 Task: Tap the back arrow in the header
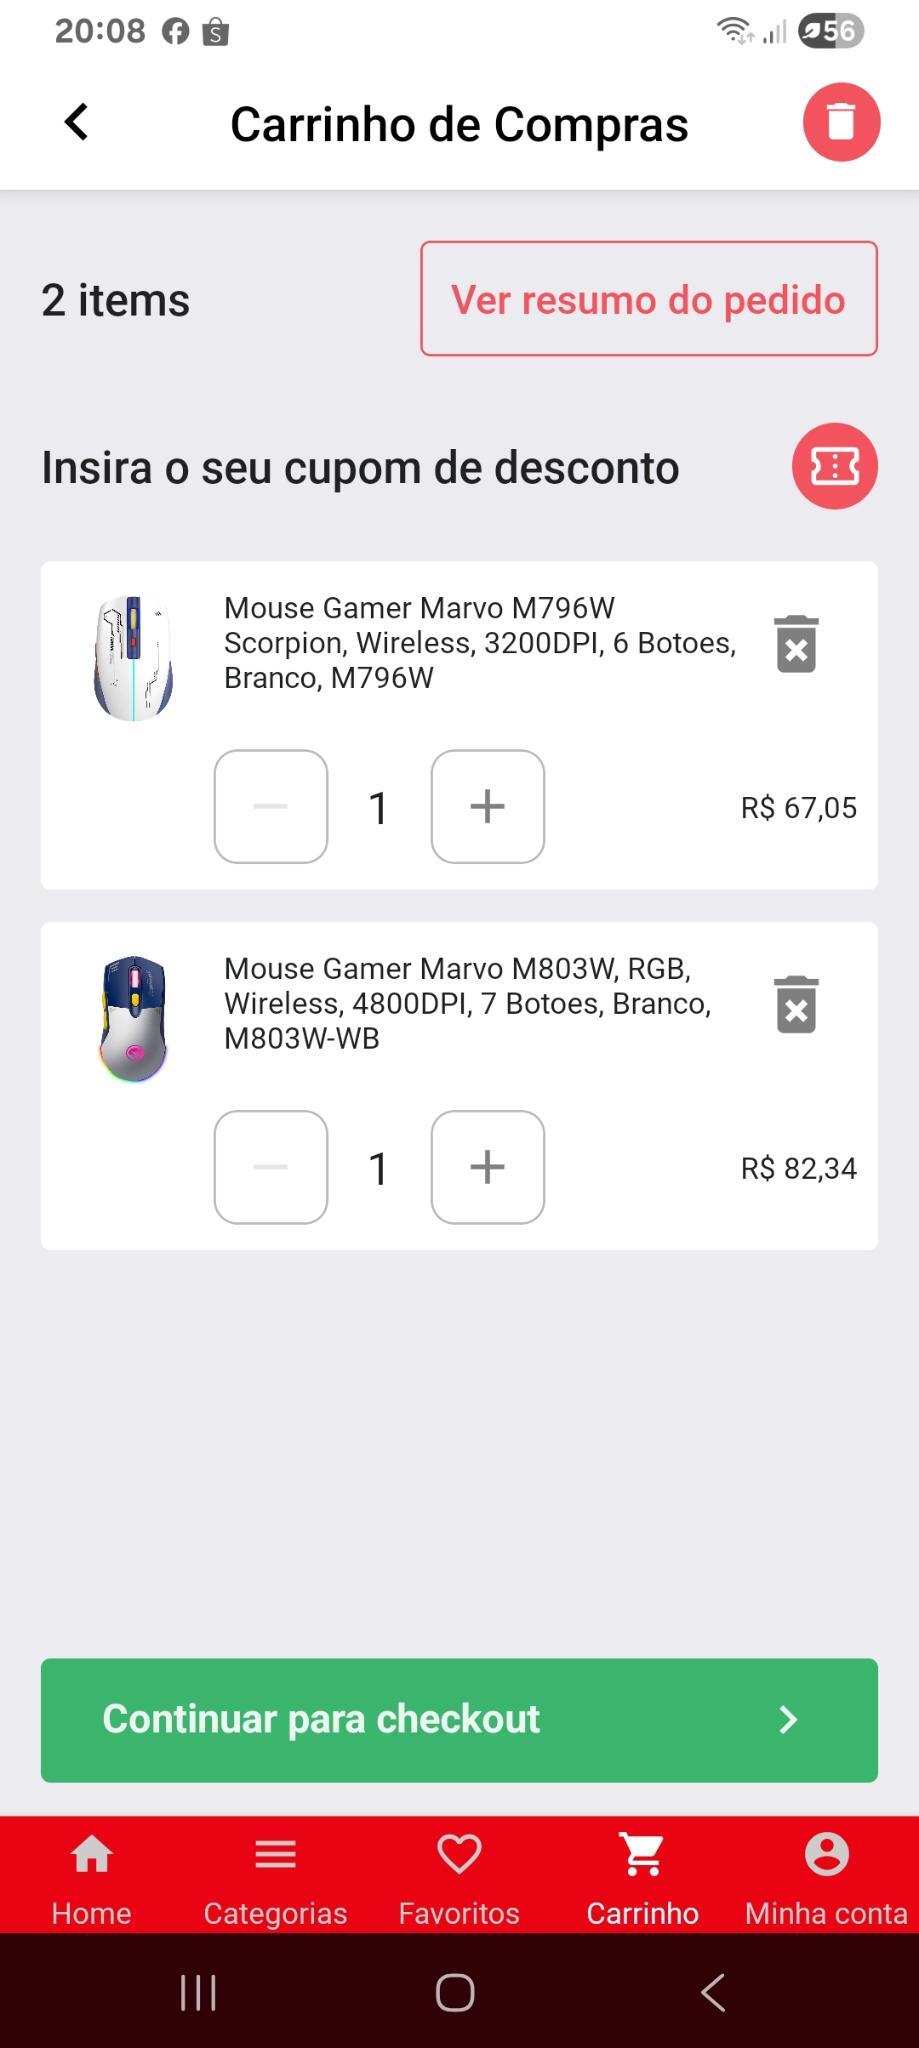[x=76, y=123]
